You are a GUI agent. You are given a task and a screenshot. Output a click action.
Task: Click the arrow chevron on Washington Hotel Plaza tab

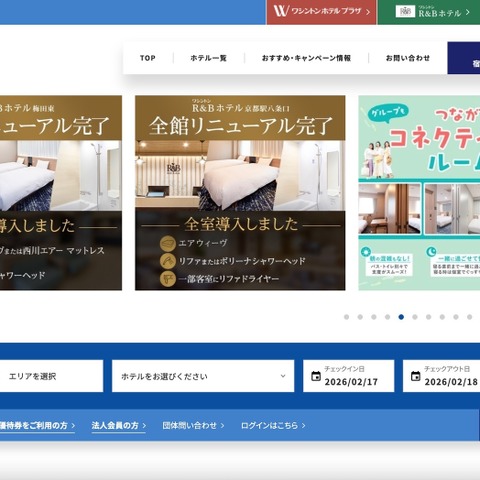[368, 12]
